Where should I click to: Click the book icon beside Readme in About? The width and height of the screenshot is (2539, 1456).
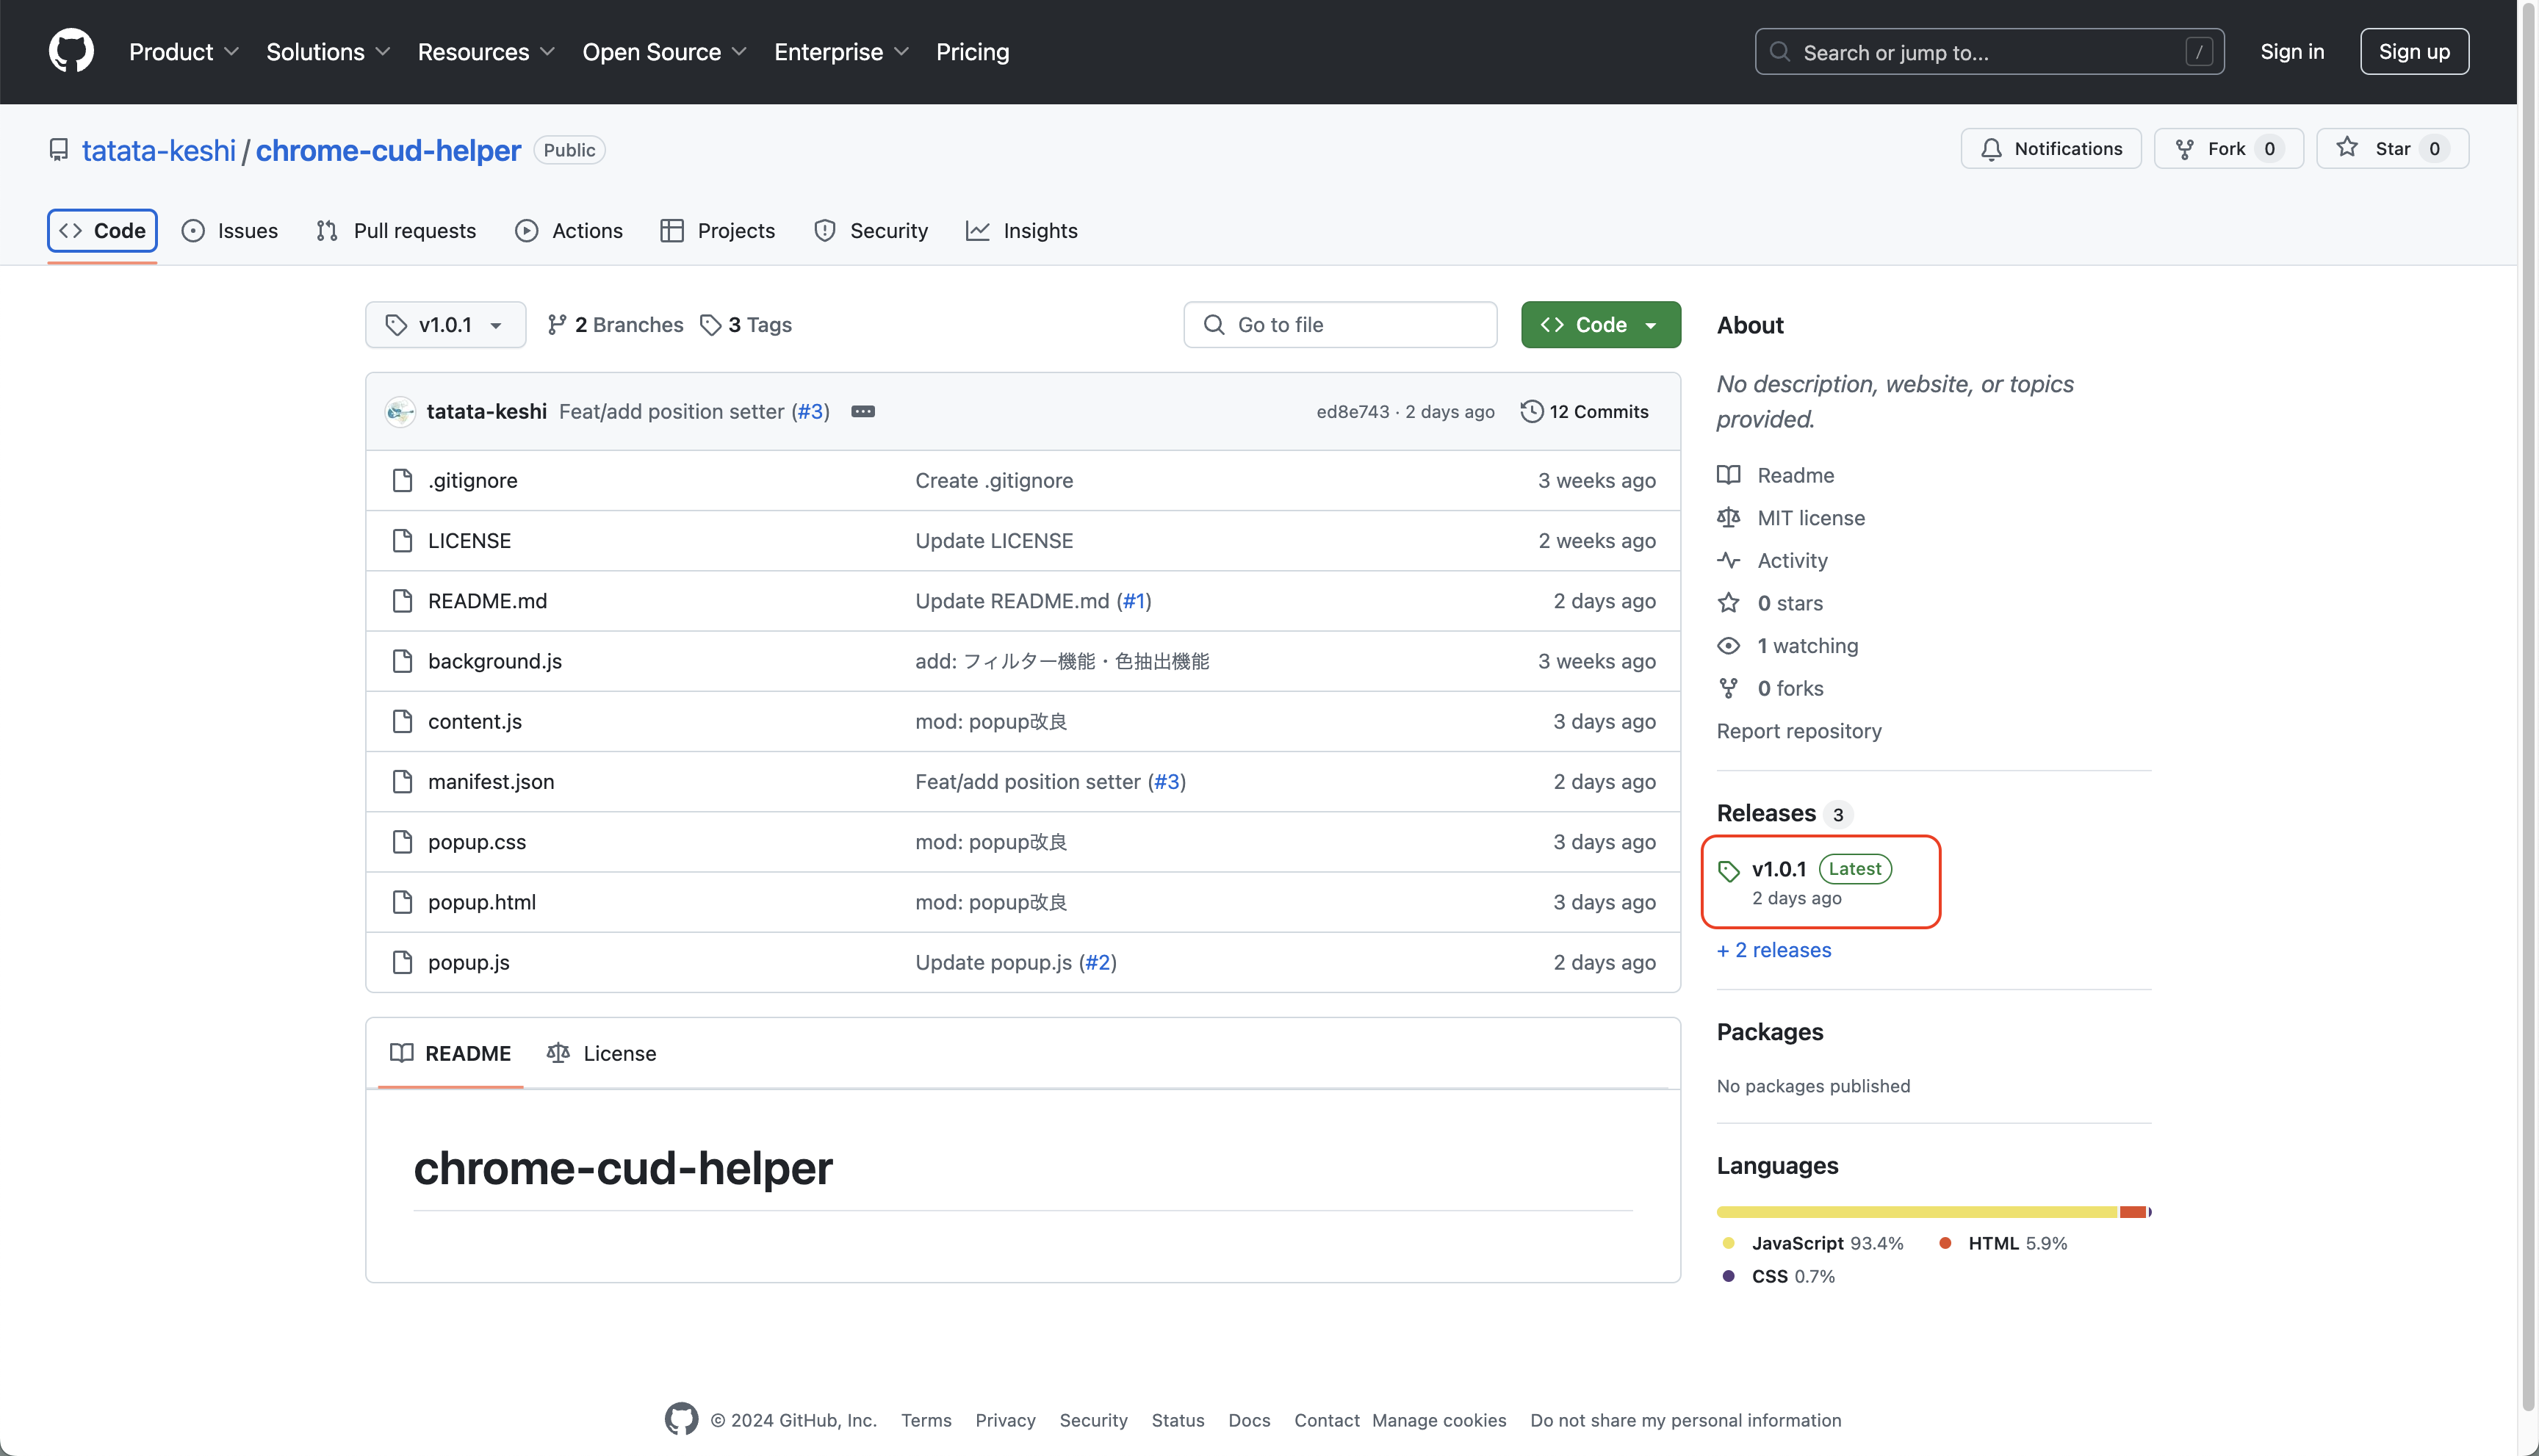1728,475
